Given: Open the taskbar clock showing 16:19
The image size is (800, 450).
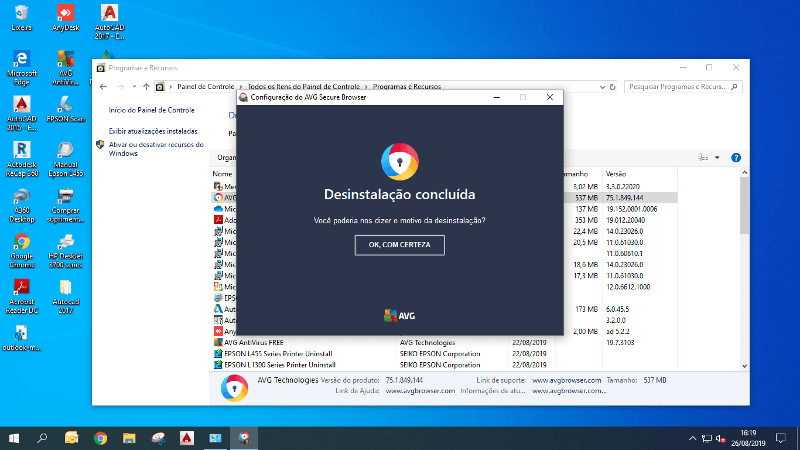Looking at the screenshot, I should tap(748, 438).
